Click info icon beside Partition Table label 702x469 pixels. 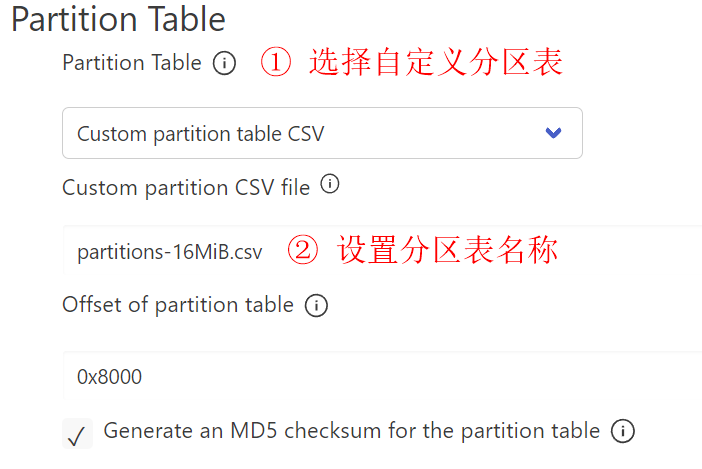(225, 64)
